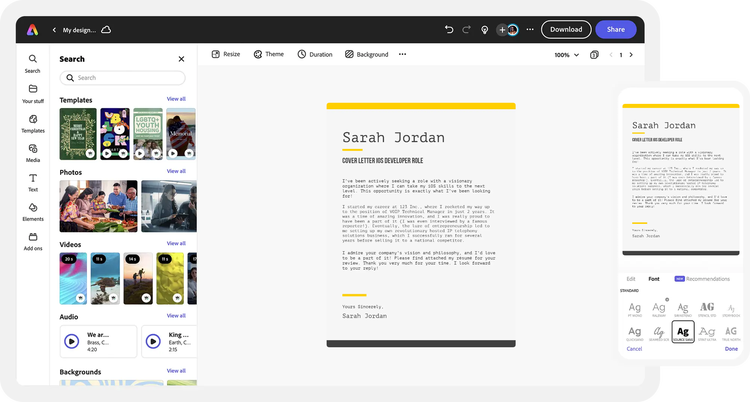Select the photo of woman with tablet
This screenshot has width=750, height=402.
[x=169, y=206]
